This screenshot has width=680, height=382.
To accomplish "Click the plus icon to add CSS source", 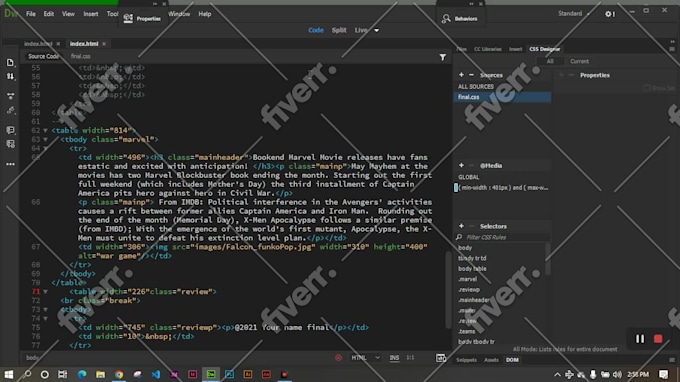I will [461, 75].
